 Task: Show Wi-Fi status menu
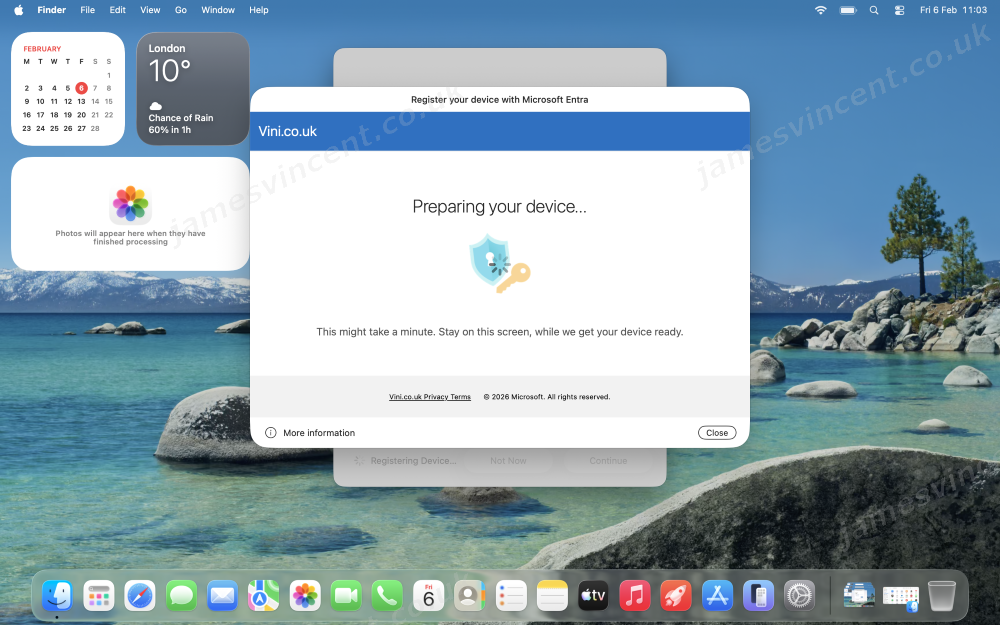click(821, 10)
